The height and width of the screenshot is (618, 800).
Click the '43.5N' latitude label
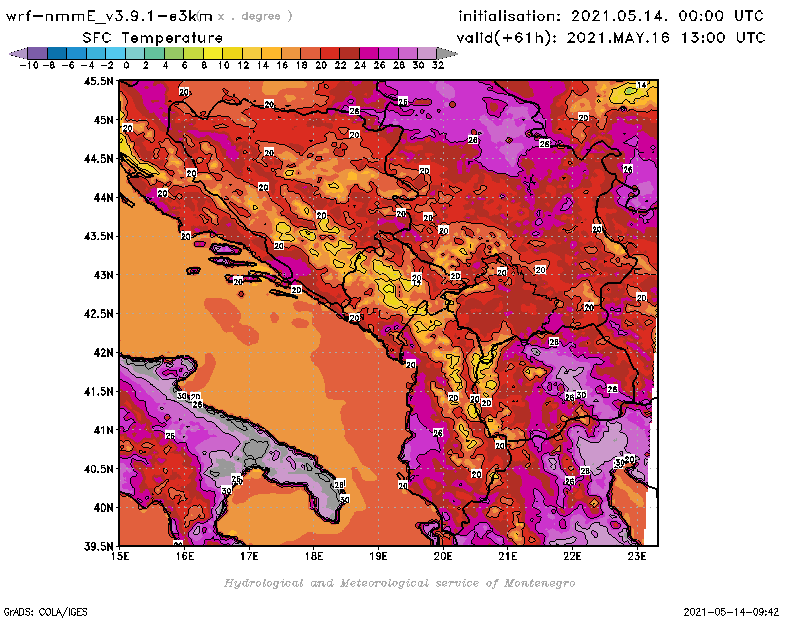click(98, 236)
